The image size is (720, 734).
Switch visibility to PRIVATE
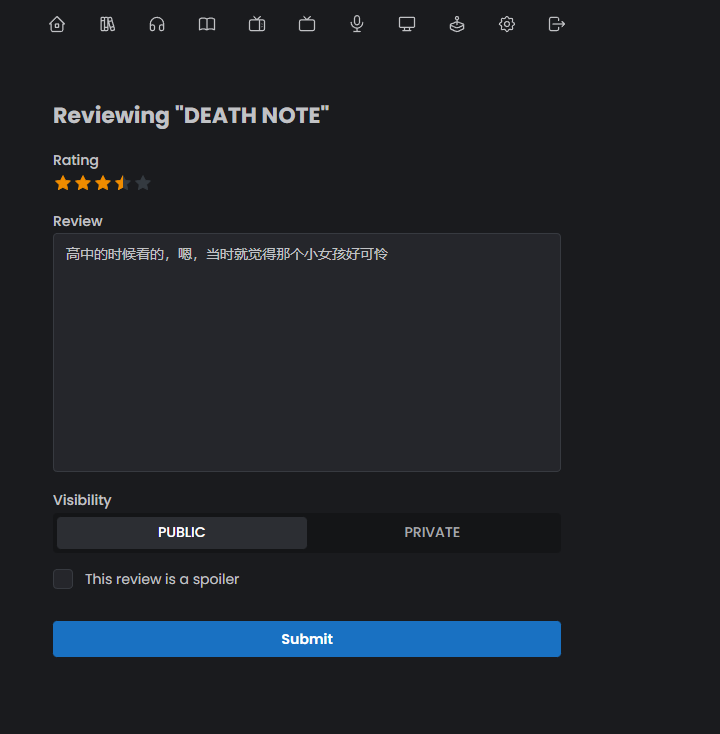[x=432, y=533]
